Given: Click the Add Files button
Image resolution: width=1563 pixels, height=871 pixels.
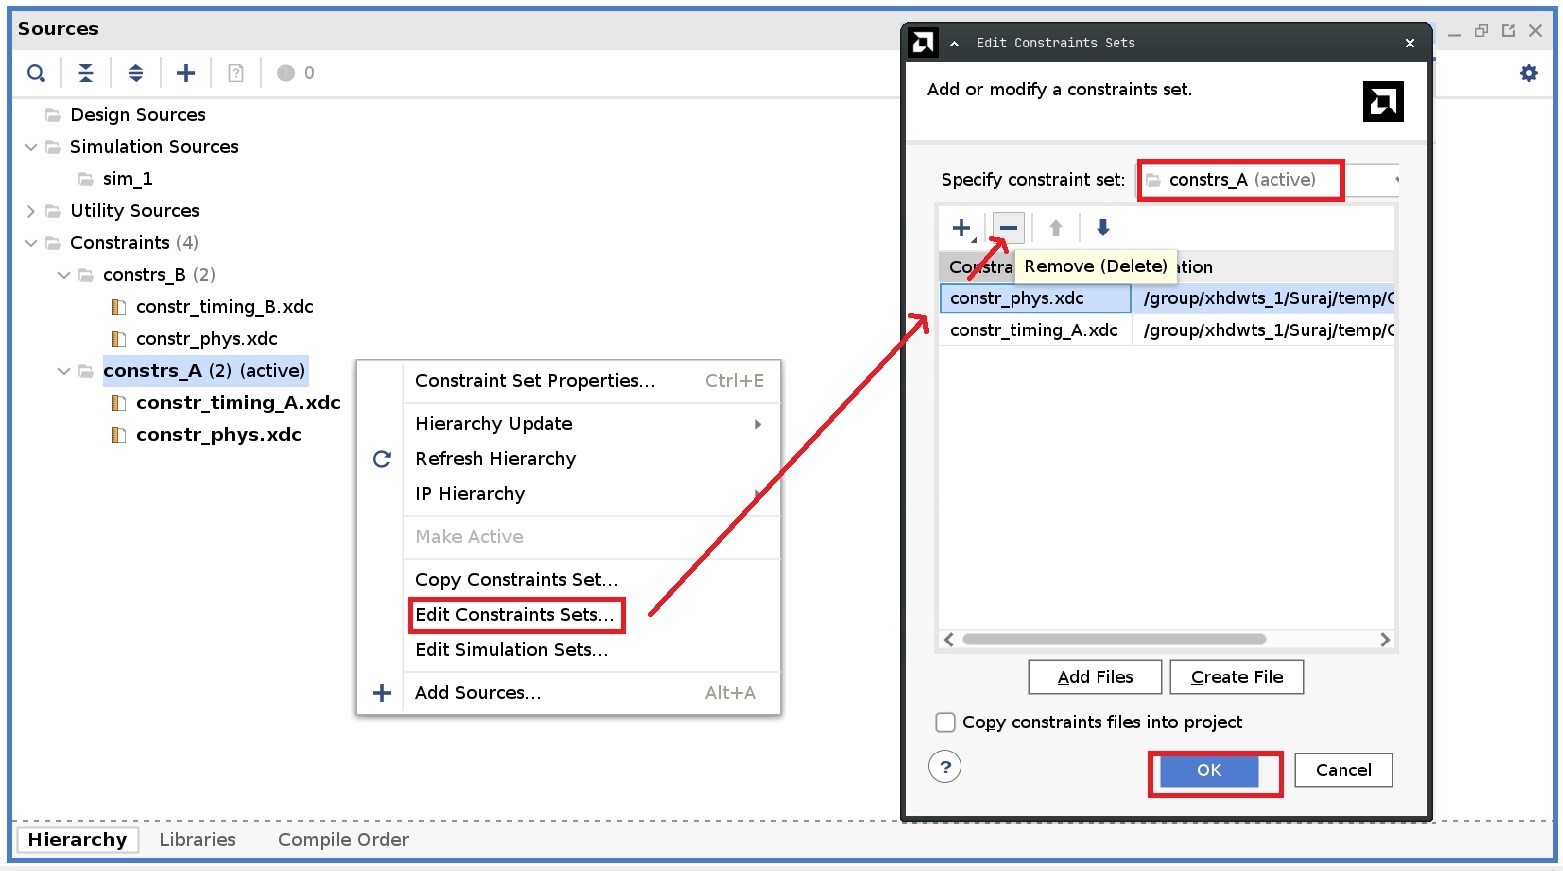Looking at the screenshot, I should pos(1094,677).
